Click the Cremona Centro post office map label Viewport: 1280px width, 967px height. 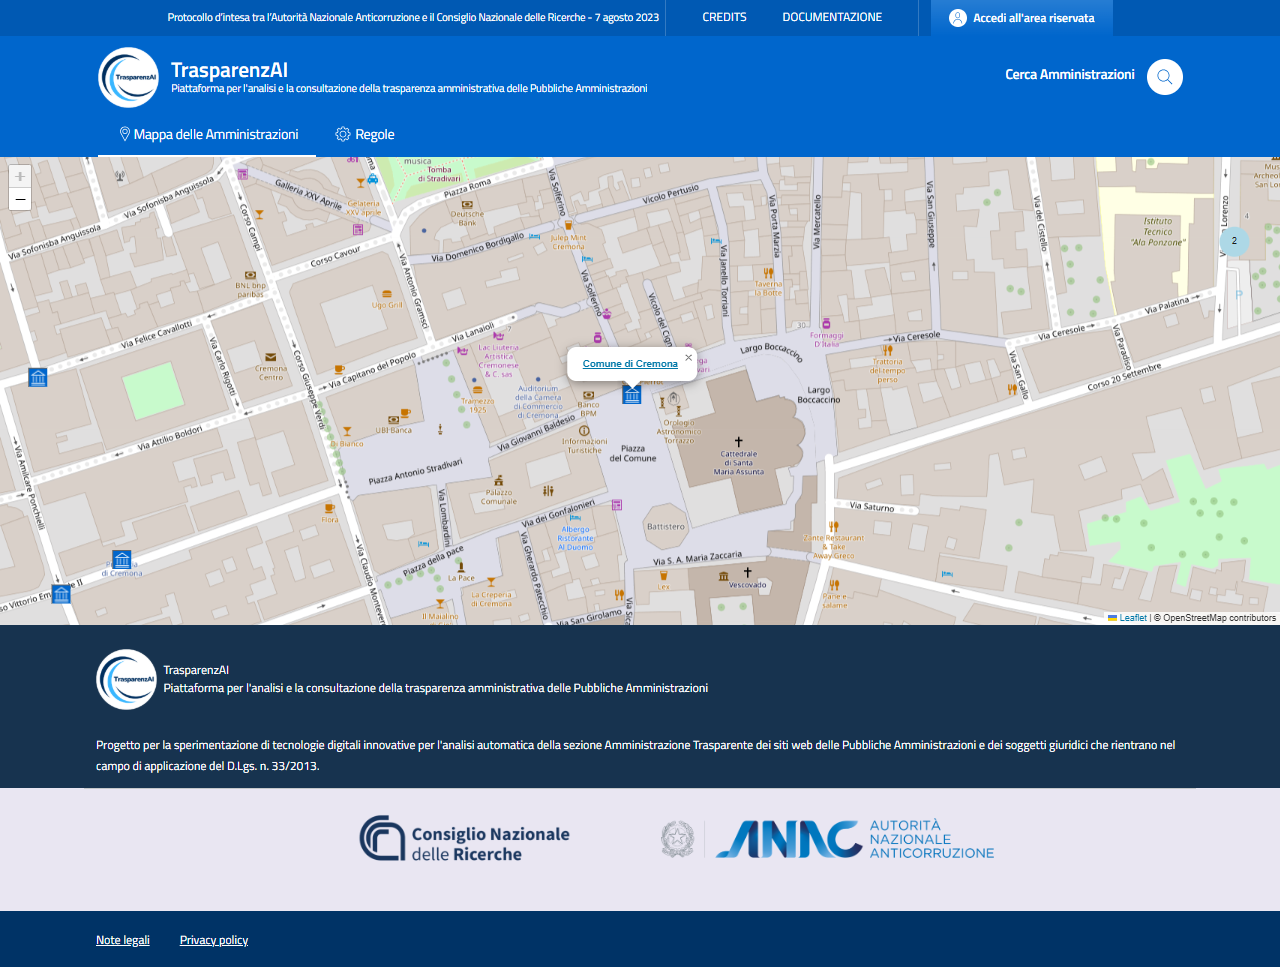point(271,373)
